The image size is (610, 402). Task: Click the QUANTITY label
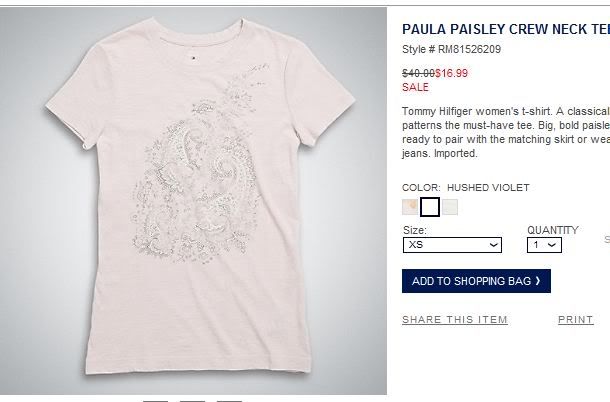click(553, 230)
